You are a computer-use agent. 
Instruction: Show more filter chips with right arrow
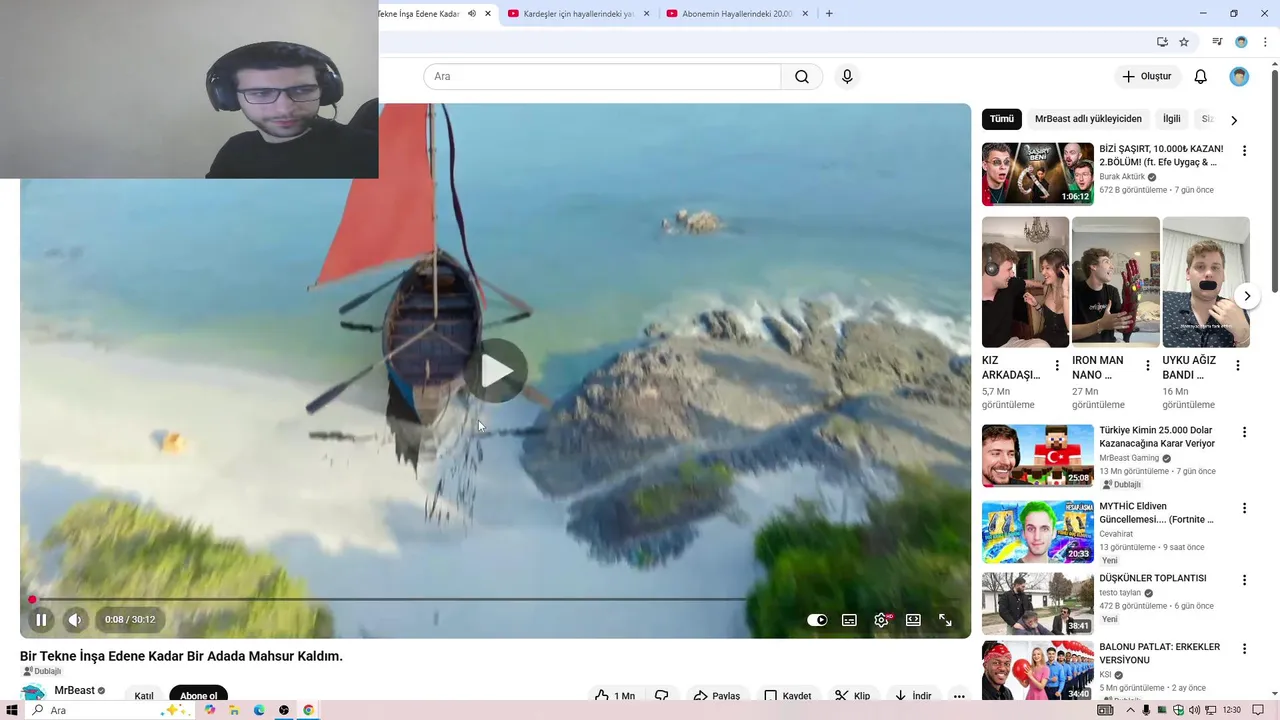coord(1234,120)
